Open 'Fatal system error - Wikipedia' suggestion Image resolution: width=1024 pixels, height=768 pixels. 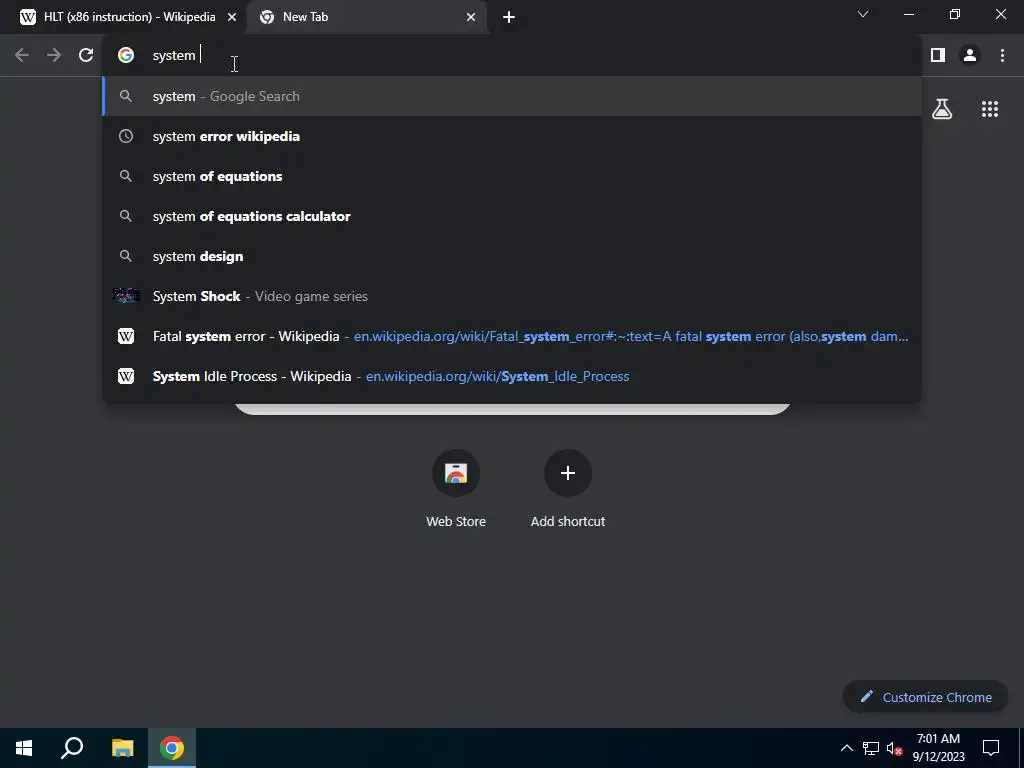(512, 336)
